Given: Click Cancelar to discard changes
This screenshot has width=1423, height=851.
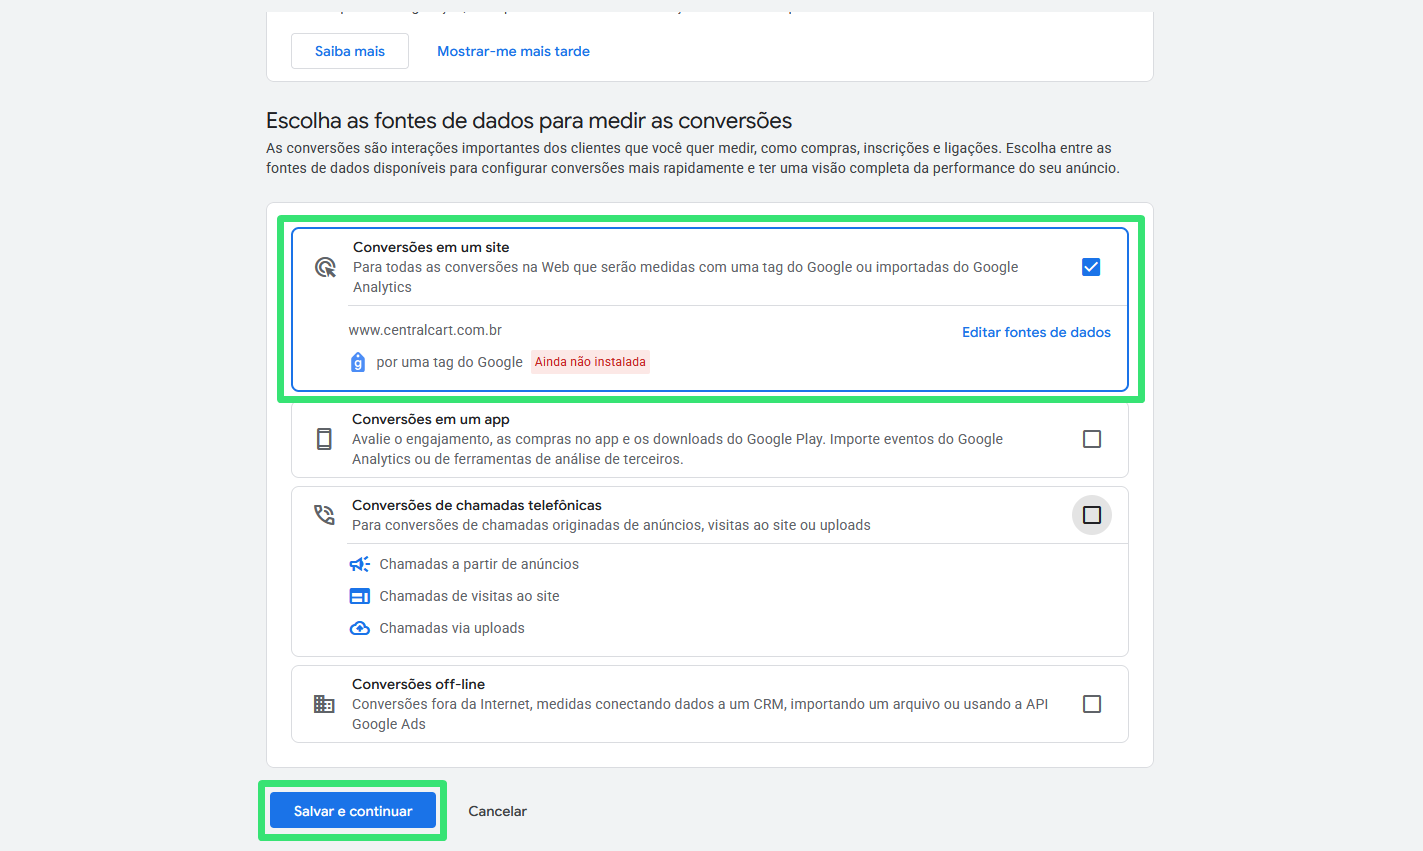Looking at the screenshot, I should [497, 810].
